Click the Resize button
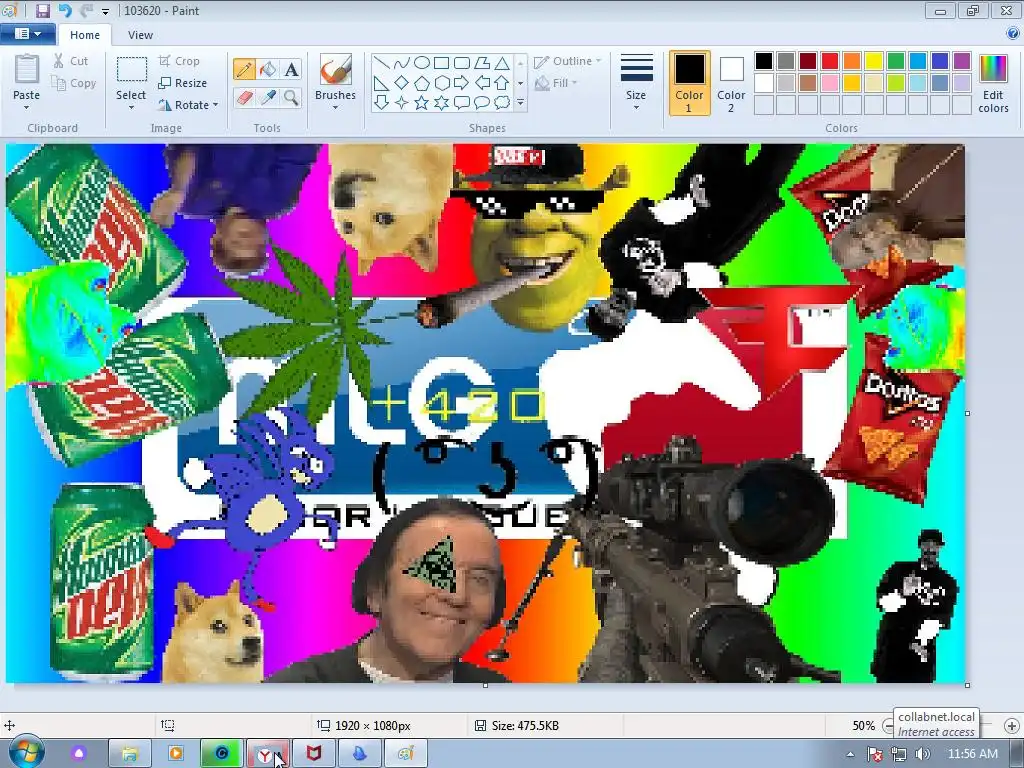The width and height of the screenshot is (1024, 768). pos(182,84)
